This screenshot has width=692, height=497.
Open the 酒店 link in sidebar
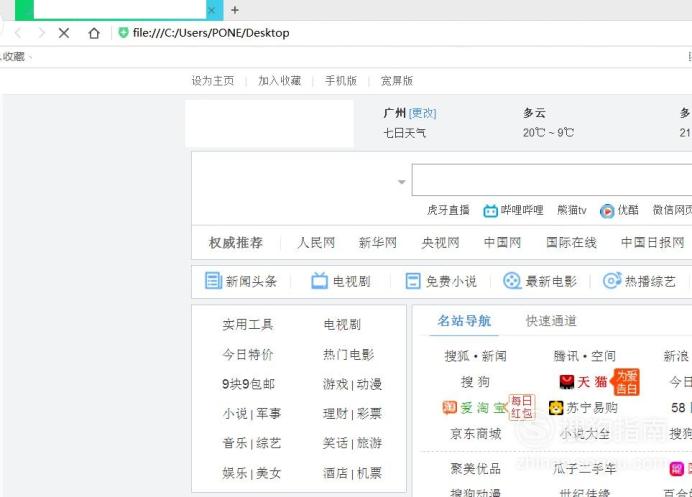tap(335, 473)
